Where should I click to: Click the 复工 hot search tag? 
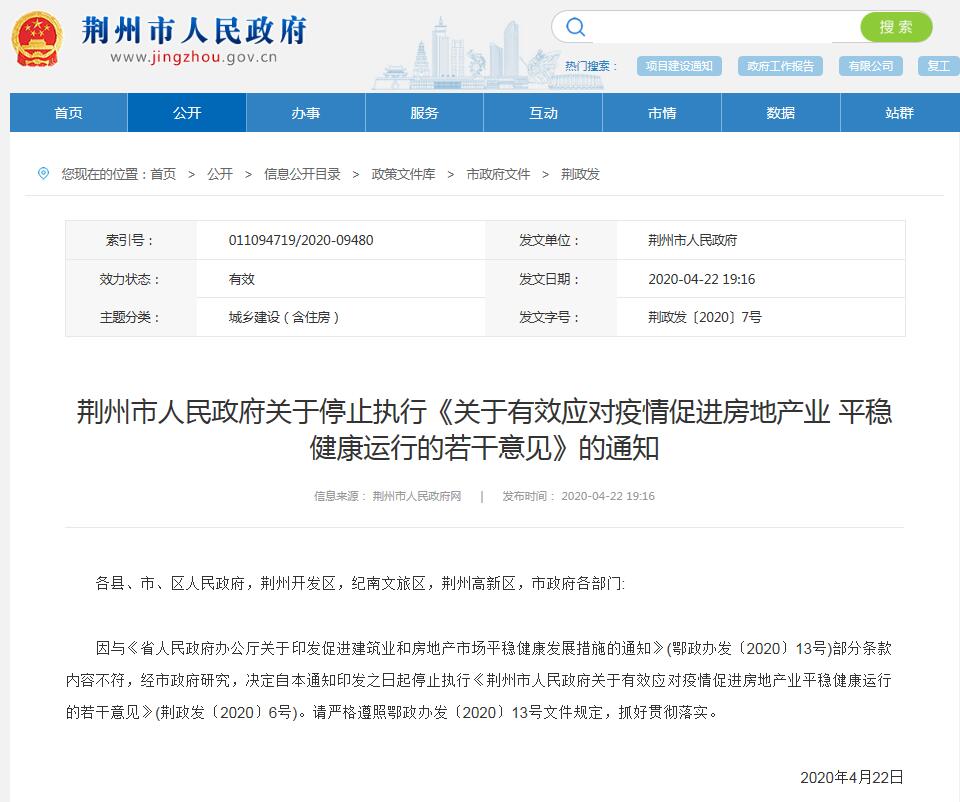click(938, 65)
